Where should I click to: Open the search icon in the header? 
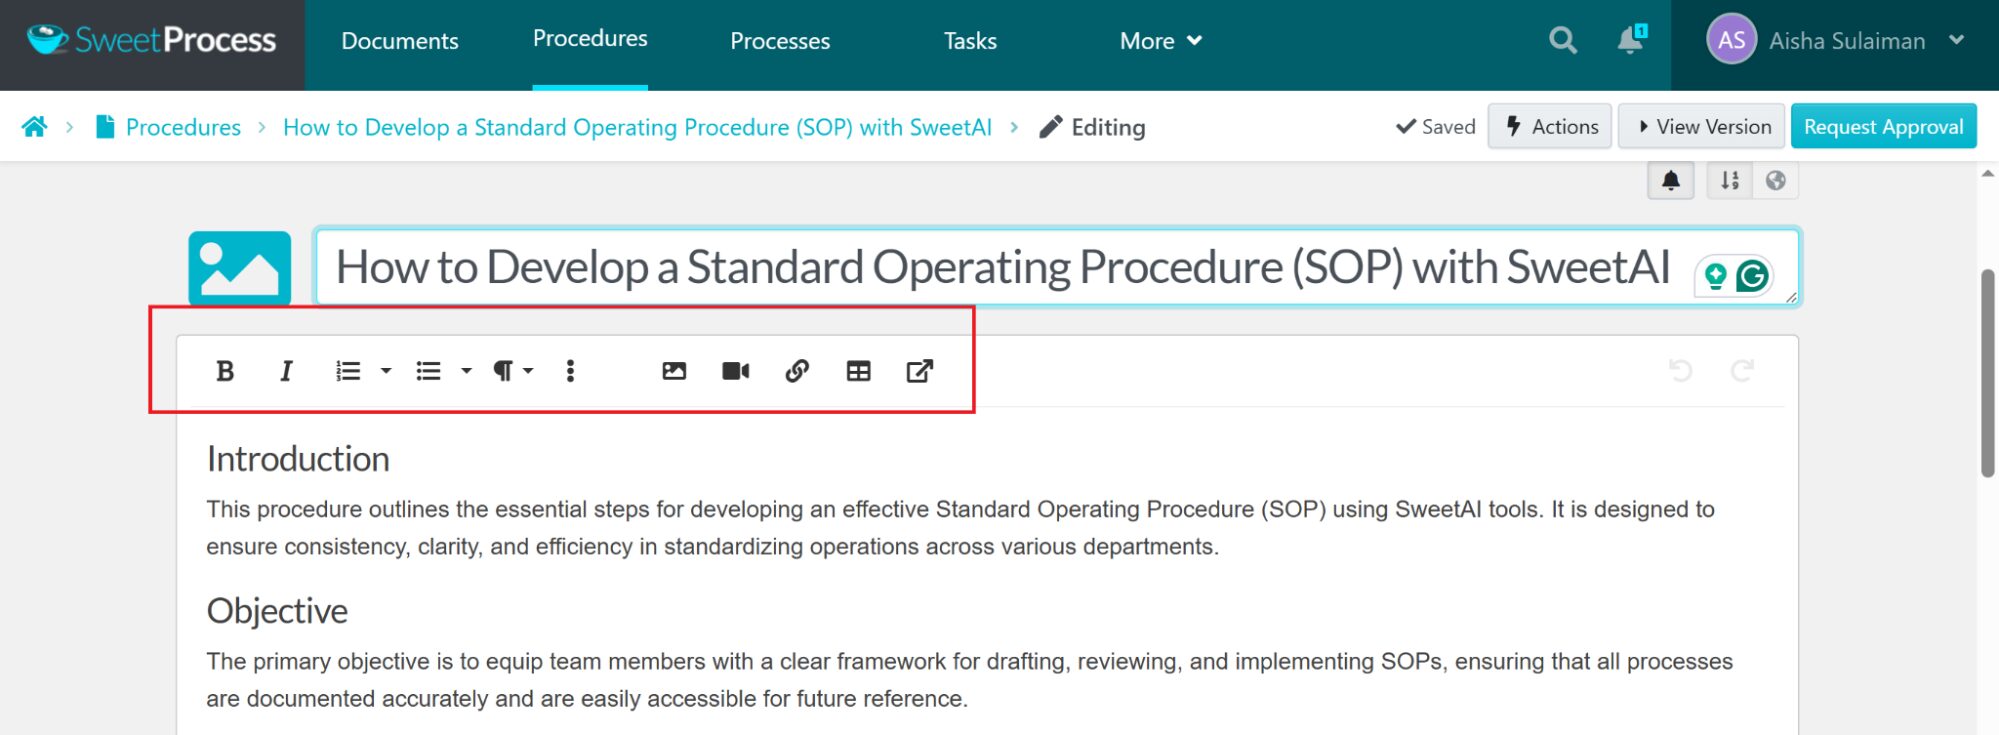1561,40
